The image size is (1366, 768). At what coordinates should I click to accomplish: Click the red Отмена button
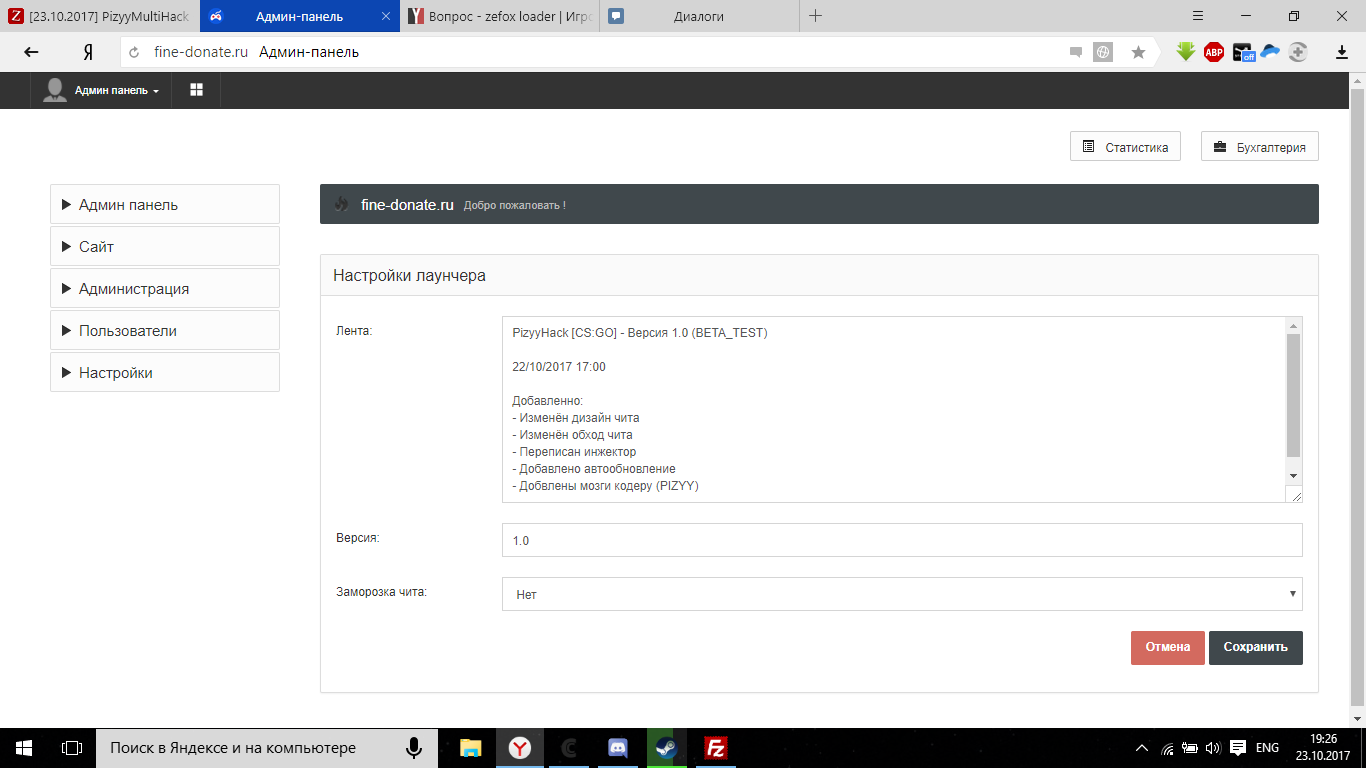(x=1167, y=647)
